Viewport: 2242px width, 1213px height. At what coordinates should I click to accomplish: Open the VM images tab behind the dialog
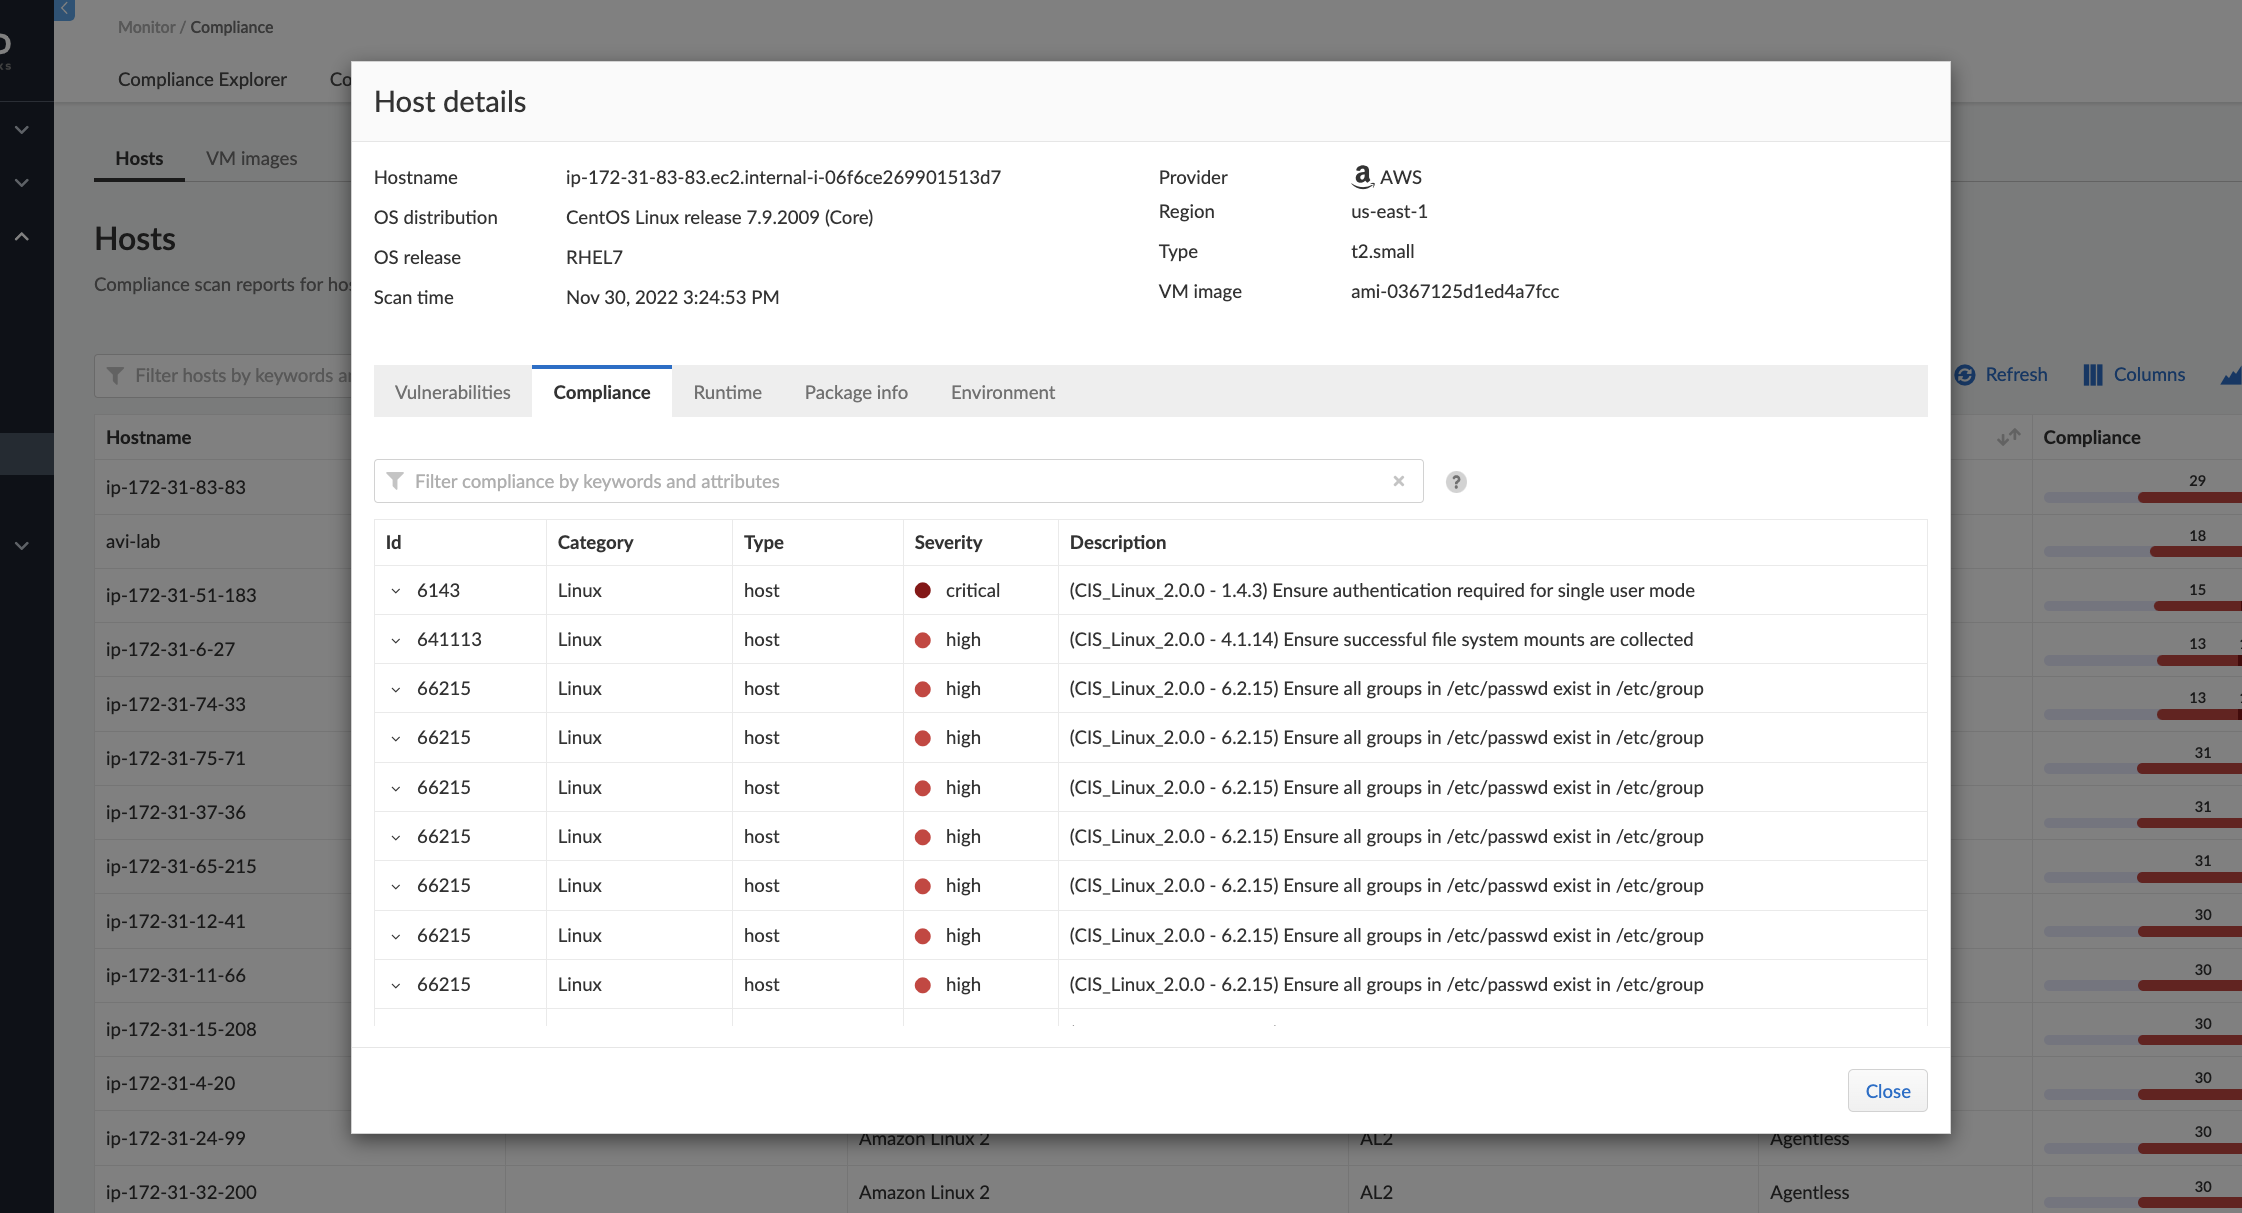251,158
